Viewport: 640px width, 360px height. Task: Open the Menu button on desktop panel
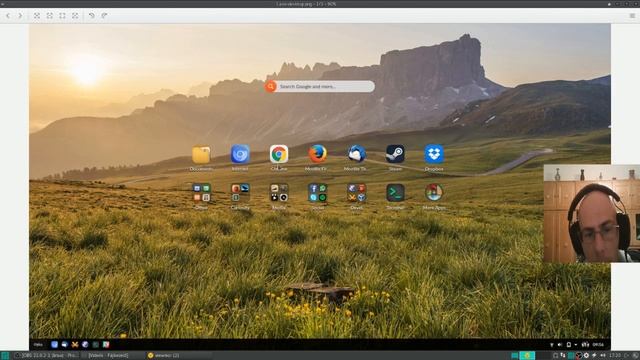point(38,344)
